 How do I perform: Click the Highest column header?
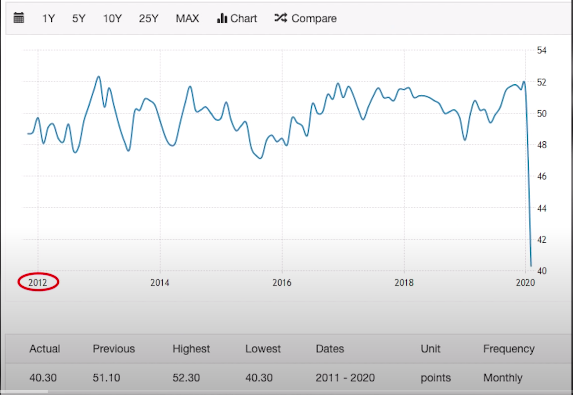point(191,349)
